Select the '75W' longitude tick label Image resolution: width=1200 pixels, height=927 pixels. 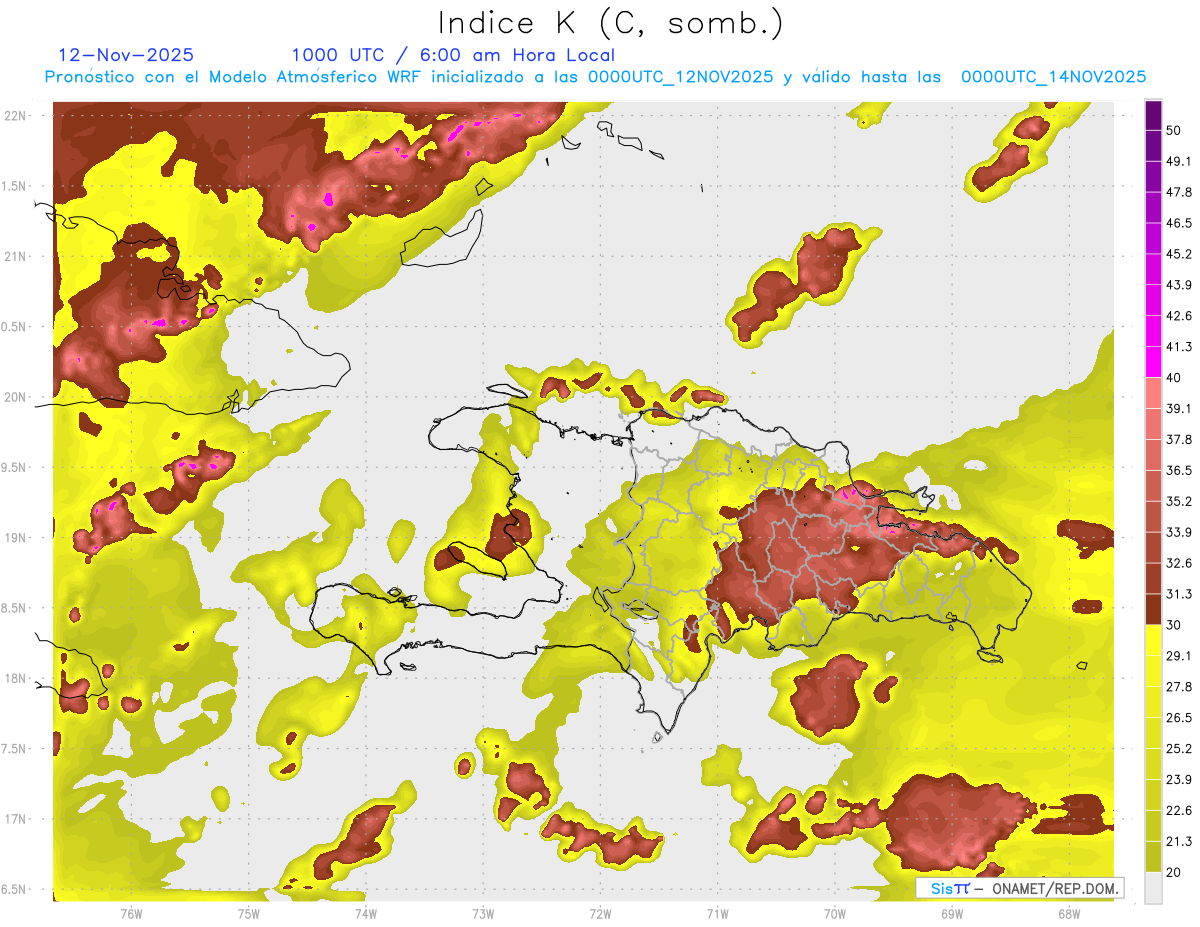click(248, 913)
